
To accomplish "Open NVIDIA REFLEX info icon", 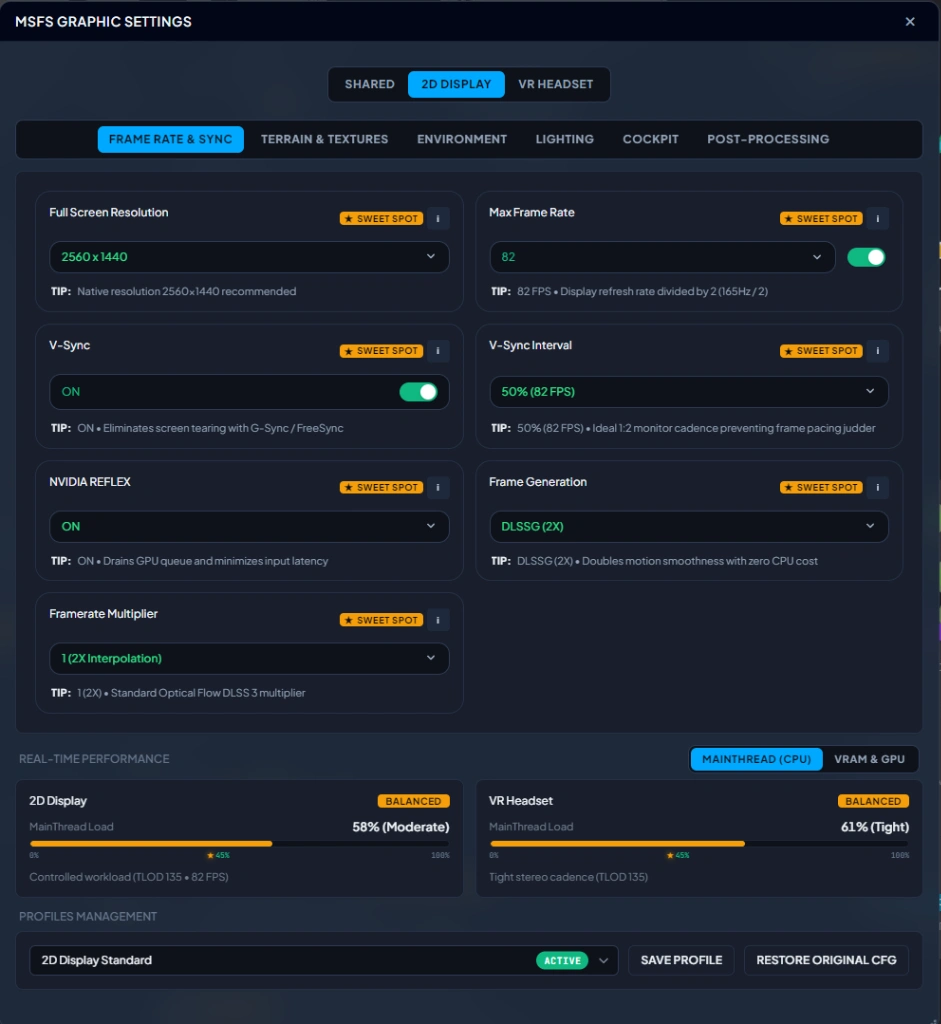I will pyautogui.click(x=438, y=487).
